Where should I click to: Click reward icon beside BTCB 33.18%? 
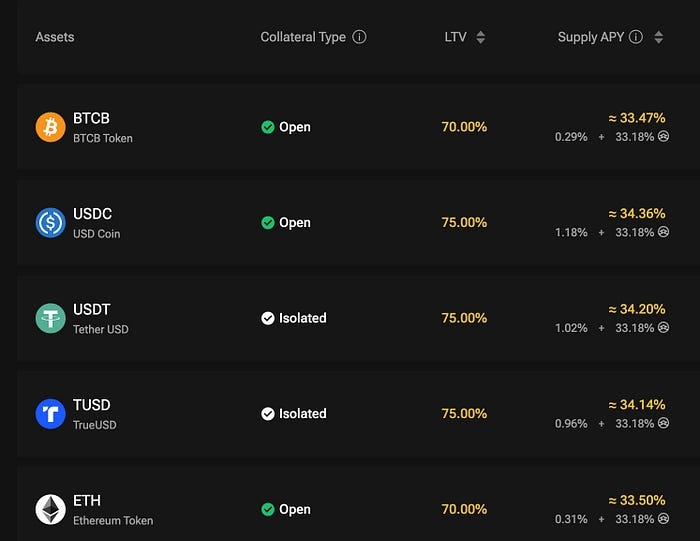(x=663, y=136)
